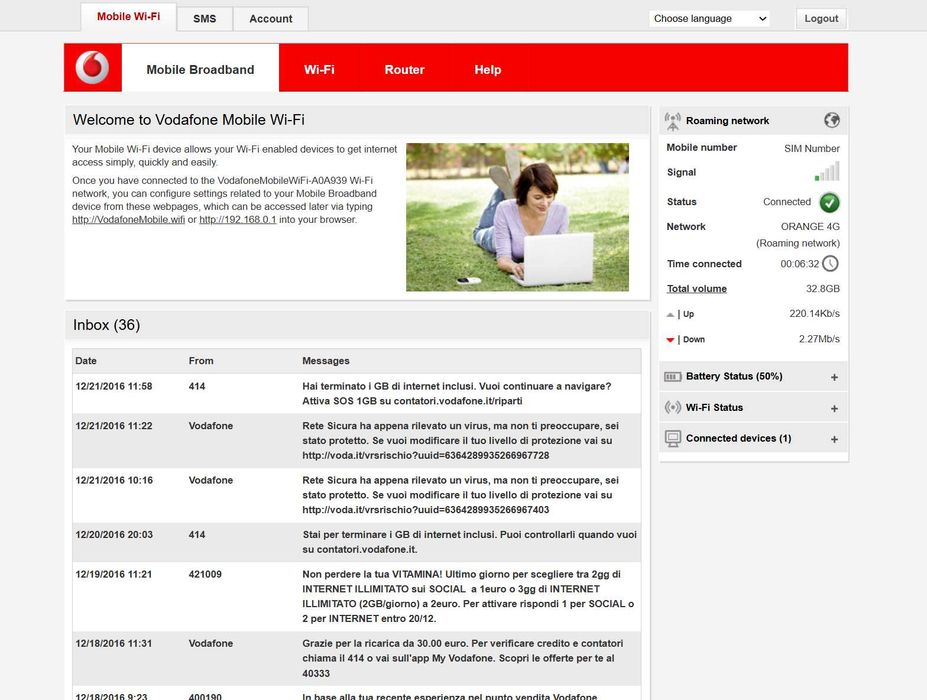Switch to the Mobile Wi-Fi tab
This screenshot has width=927, height=700.
point(128,17)
